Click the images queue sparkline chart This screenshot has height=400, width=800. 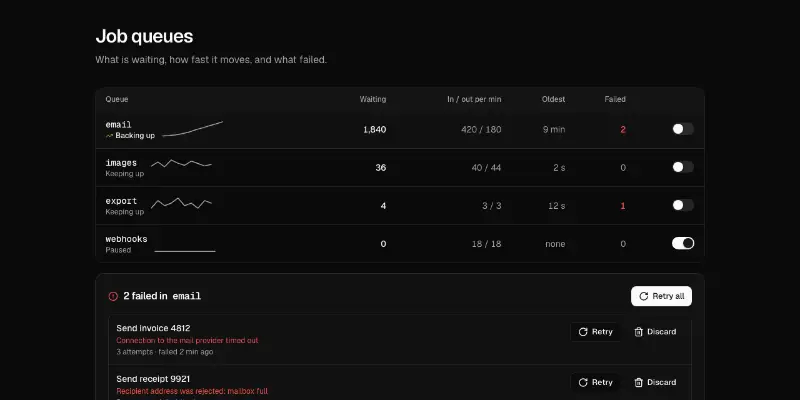click(x=181, y=163)
